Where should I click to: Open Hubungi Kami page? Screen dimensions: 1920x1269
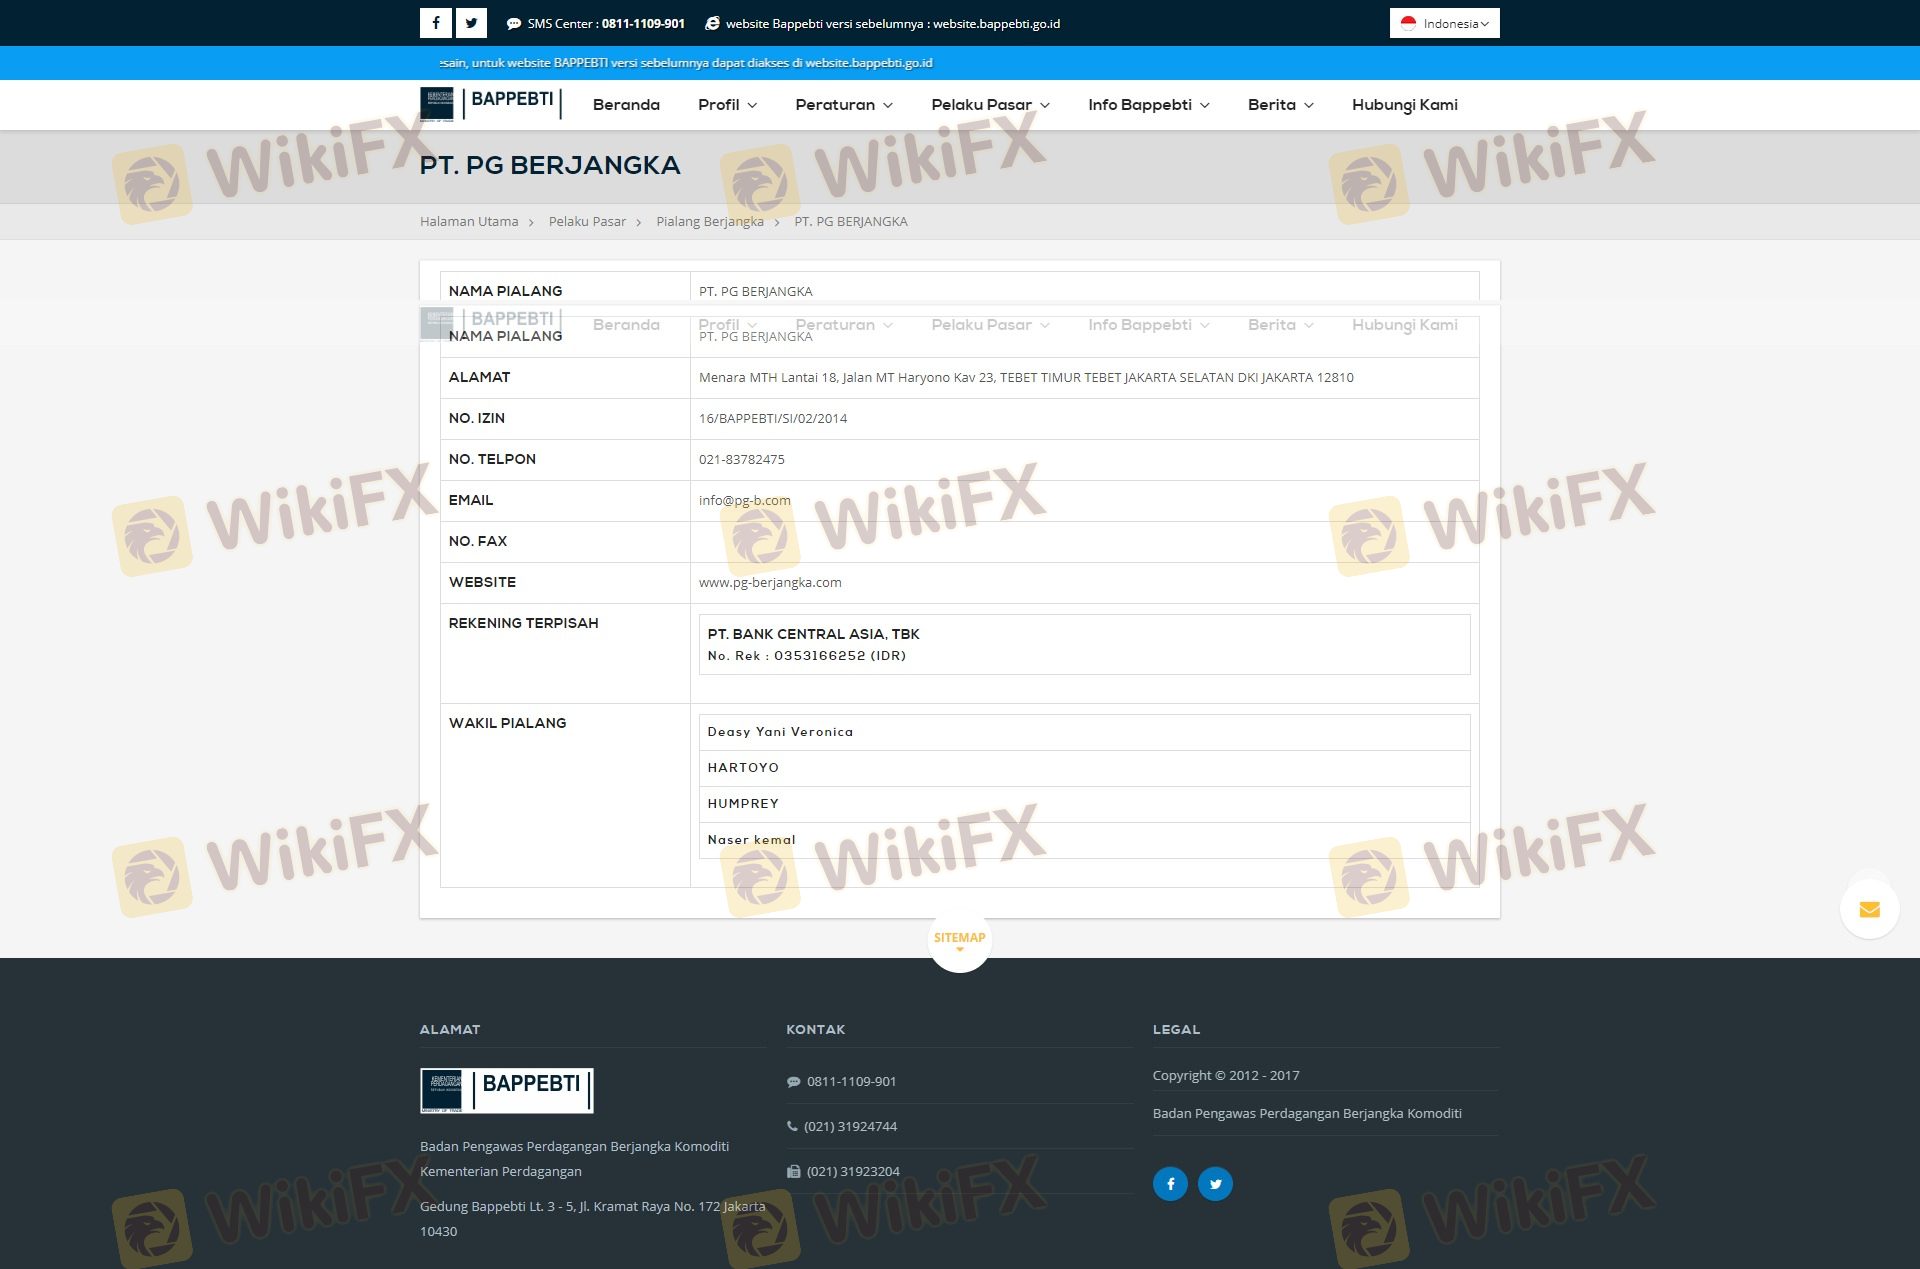[x=1404, y=105]
